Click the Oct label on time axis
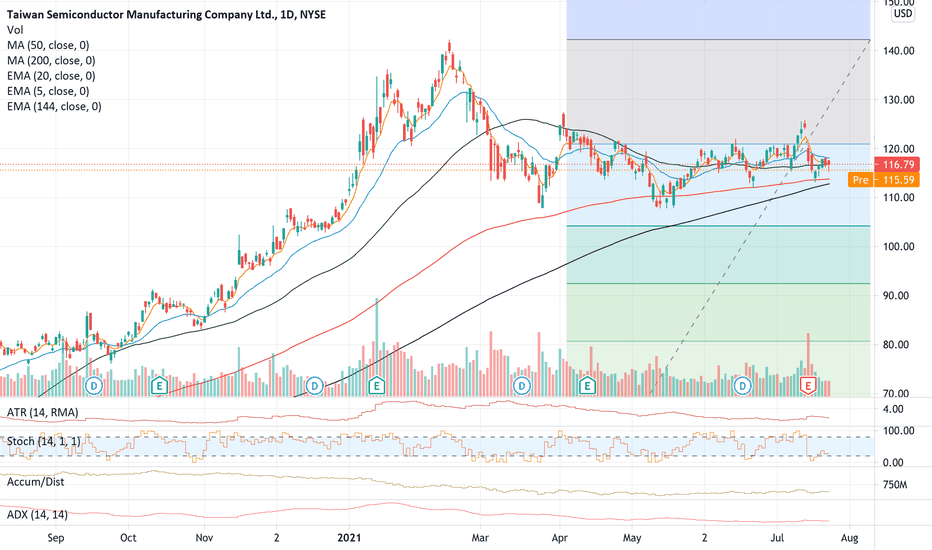 128,538
